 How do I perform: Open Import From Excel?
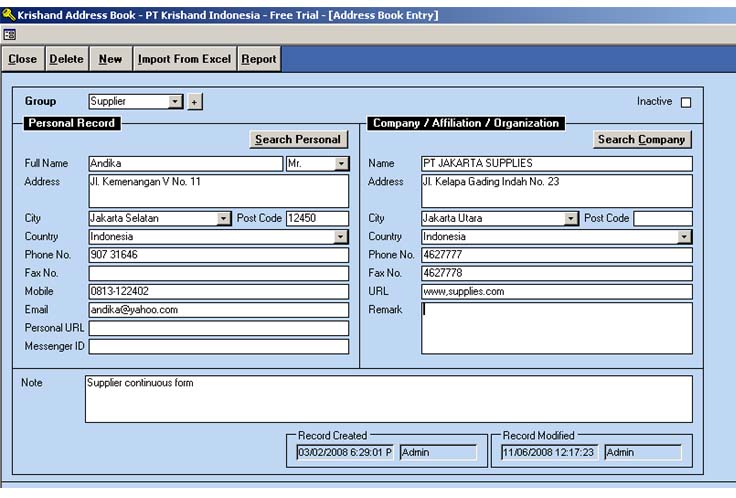tap(184, 59)
